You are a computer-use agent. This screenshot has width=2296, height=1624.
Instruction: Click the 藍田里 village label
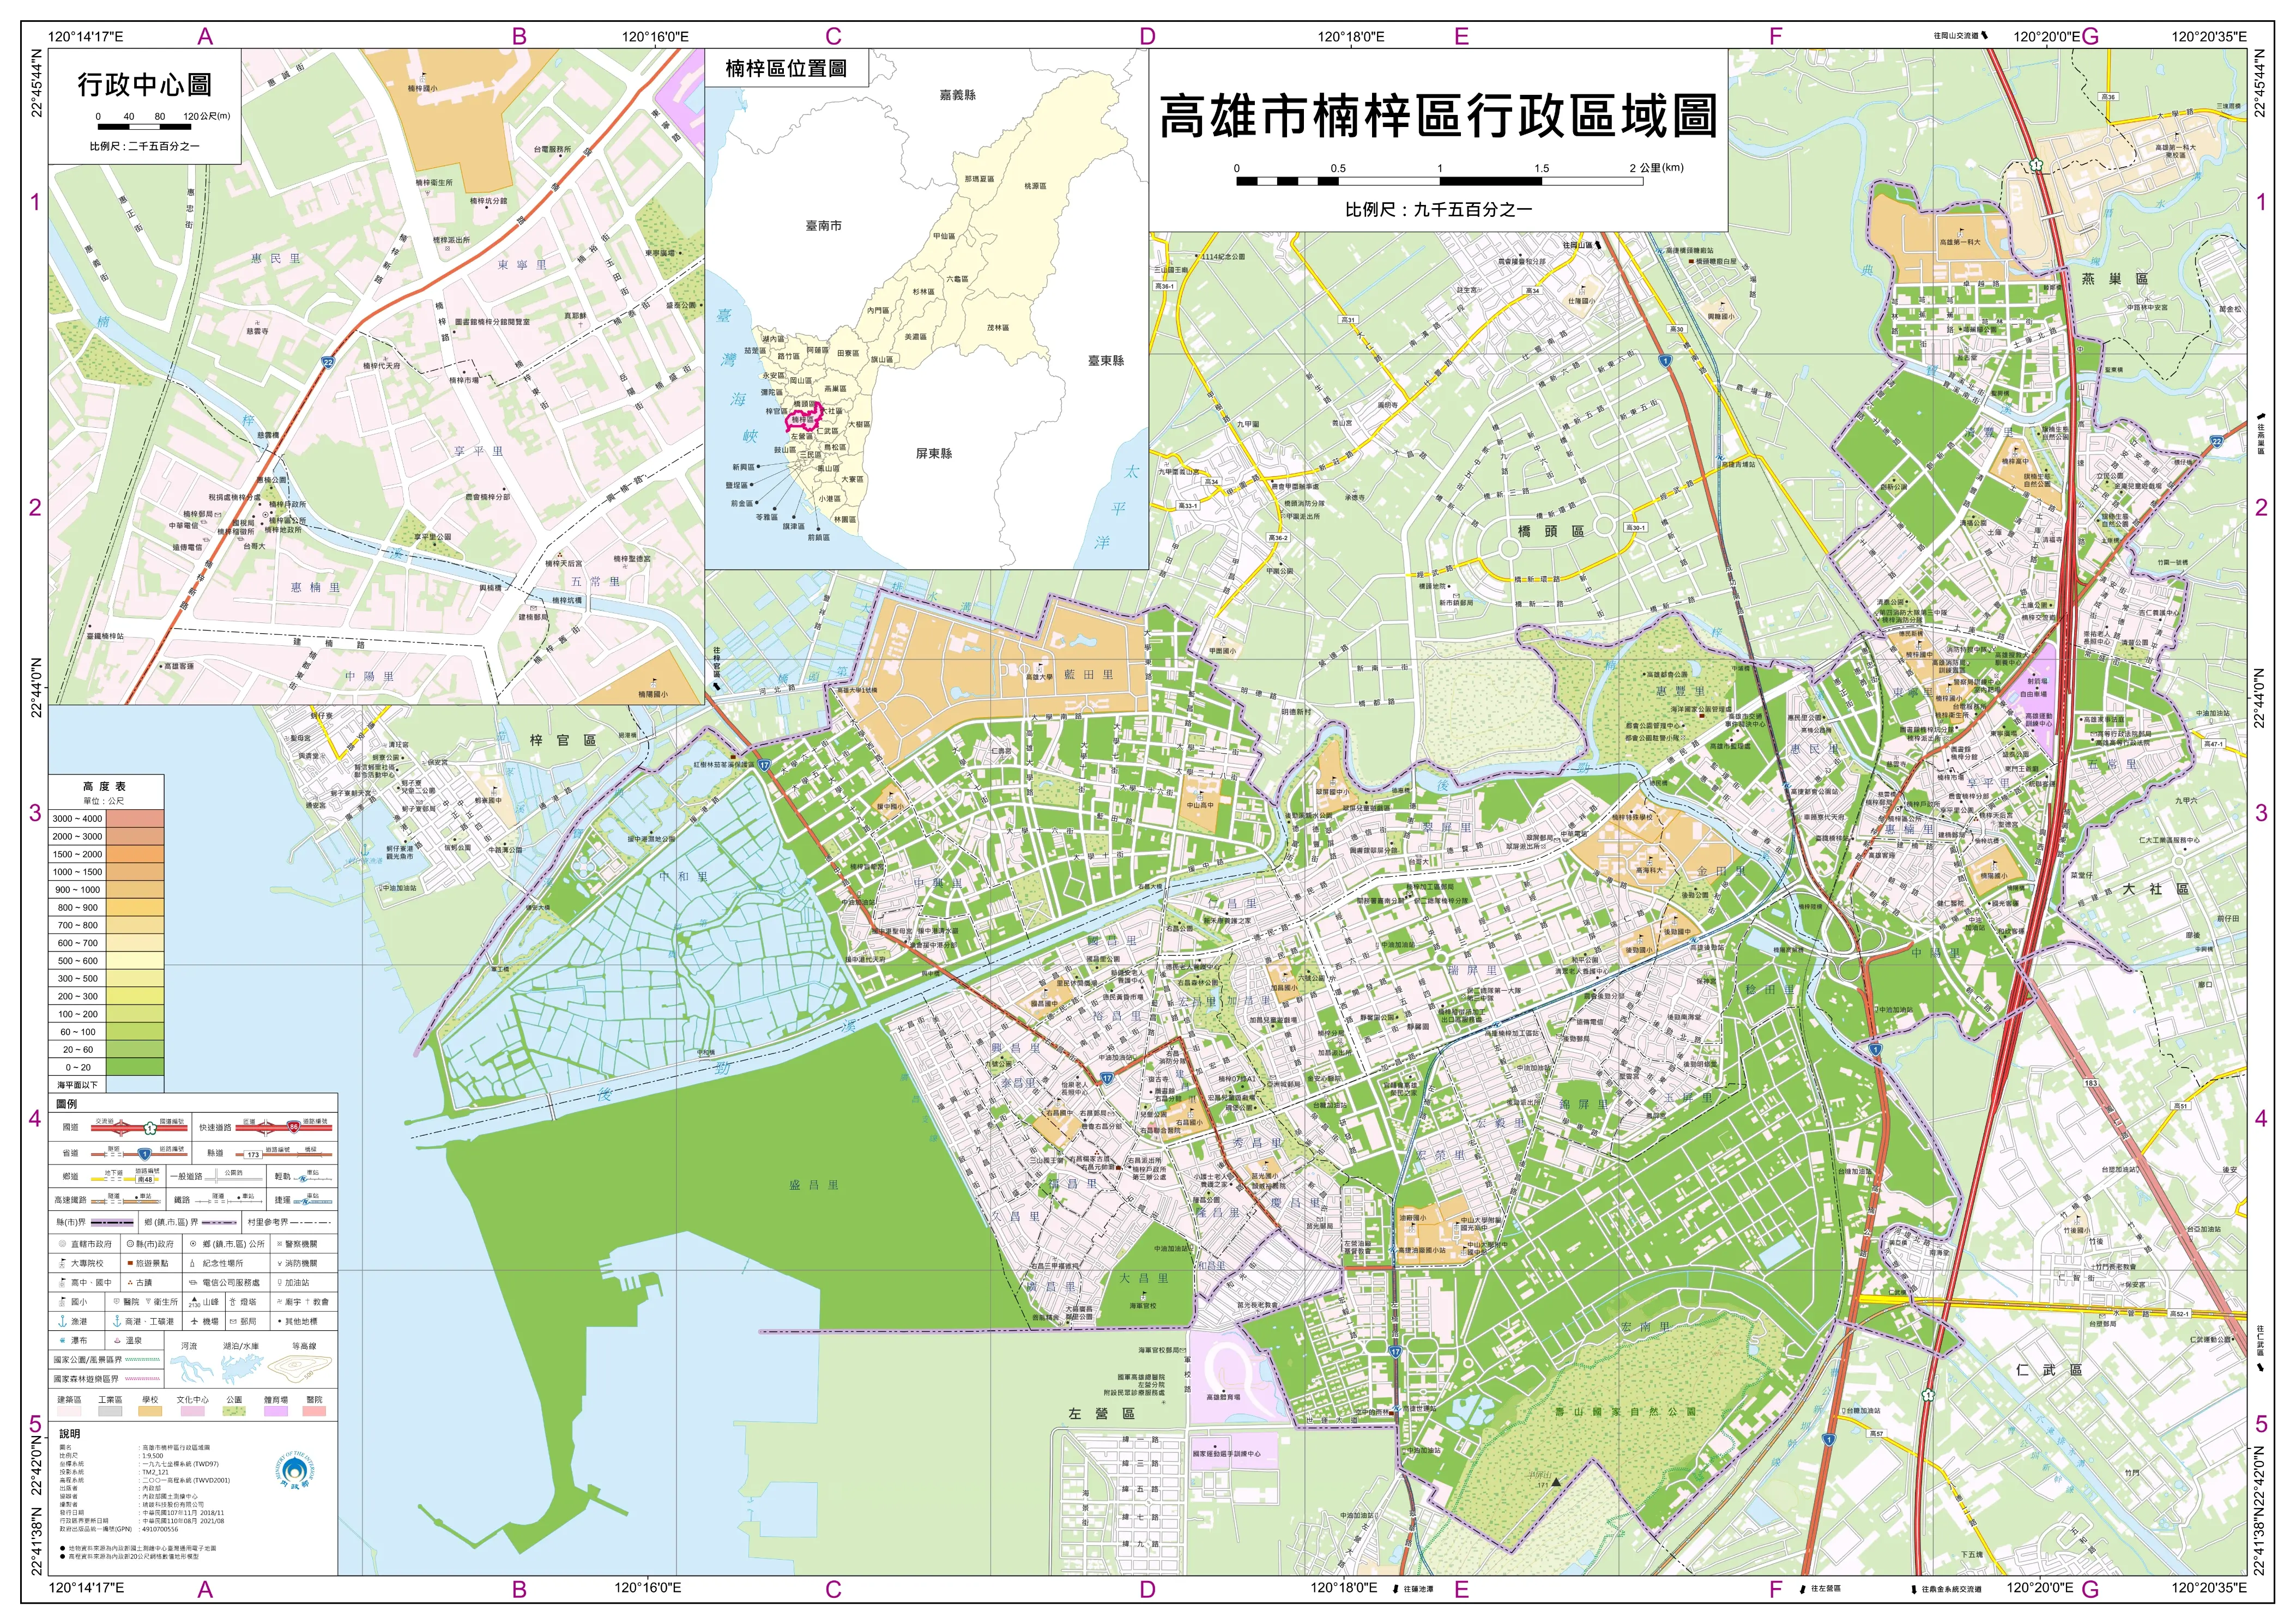pyautogui.click(x=1089, y=674)
